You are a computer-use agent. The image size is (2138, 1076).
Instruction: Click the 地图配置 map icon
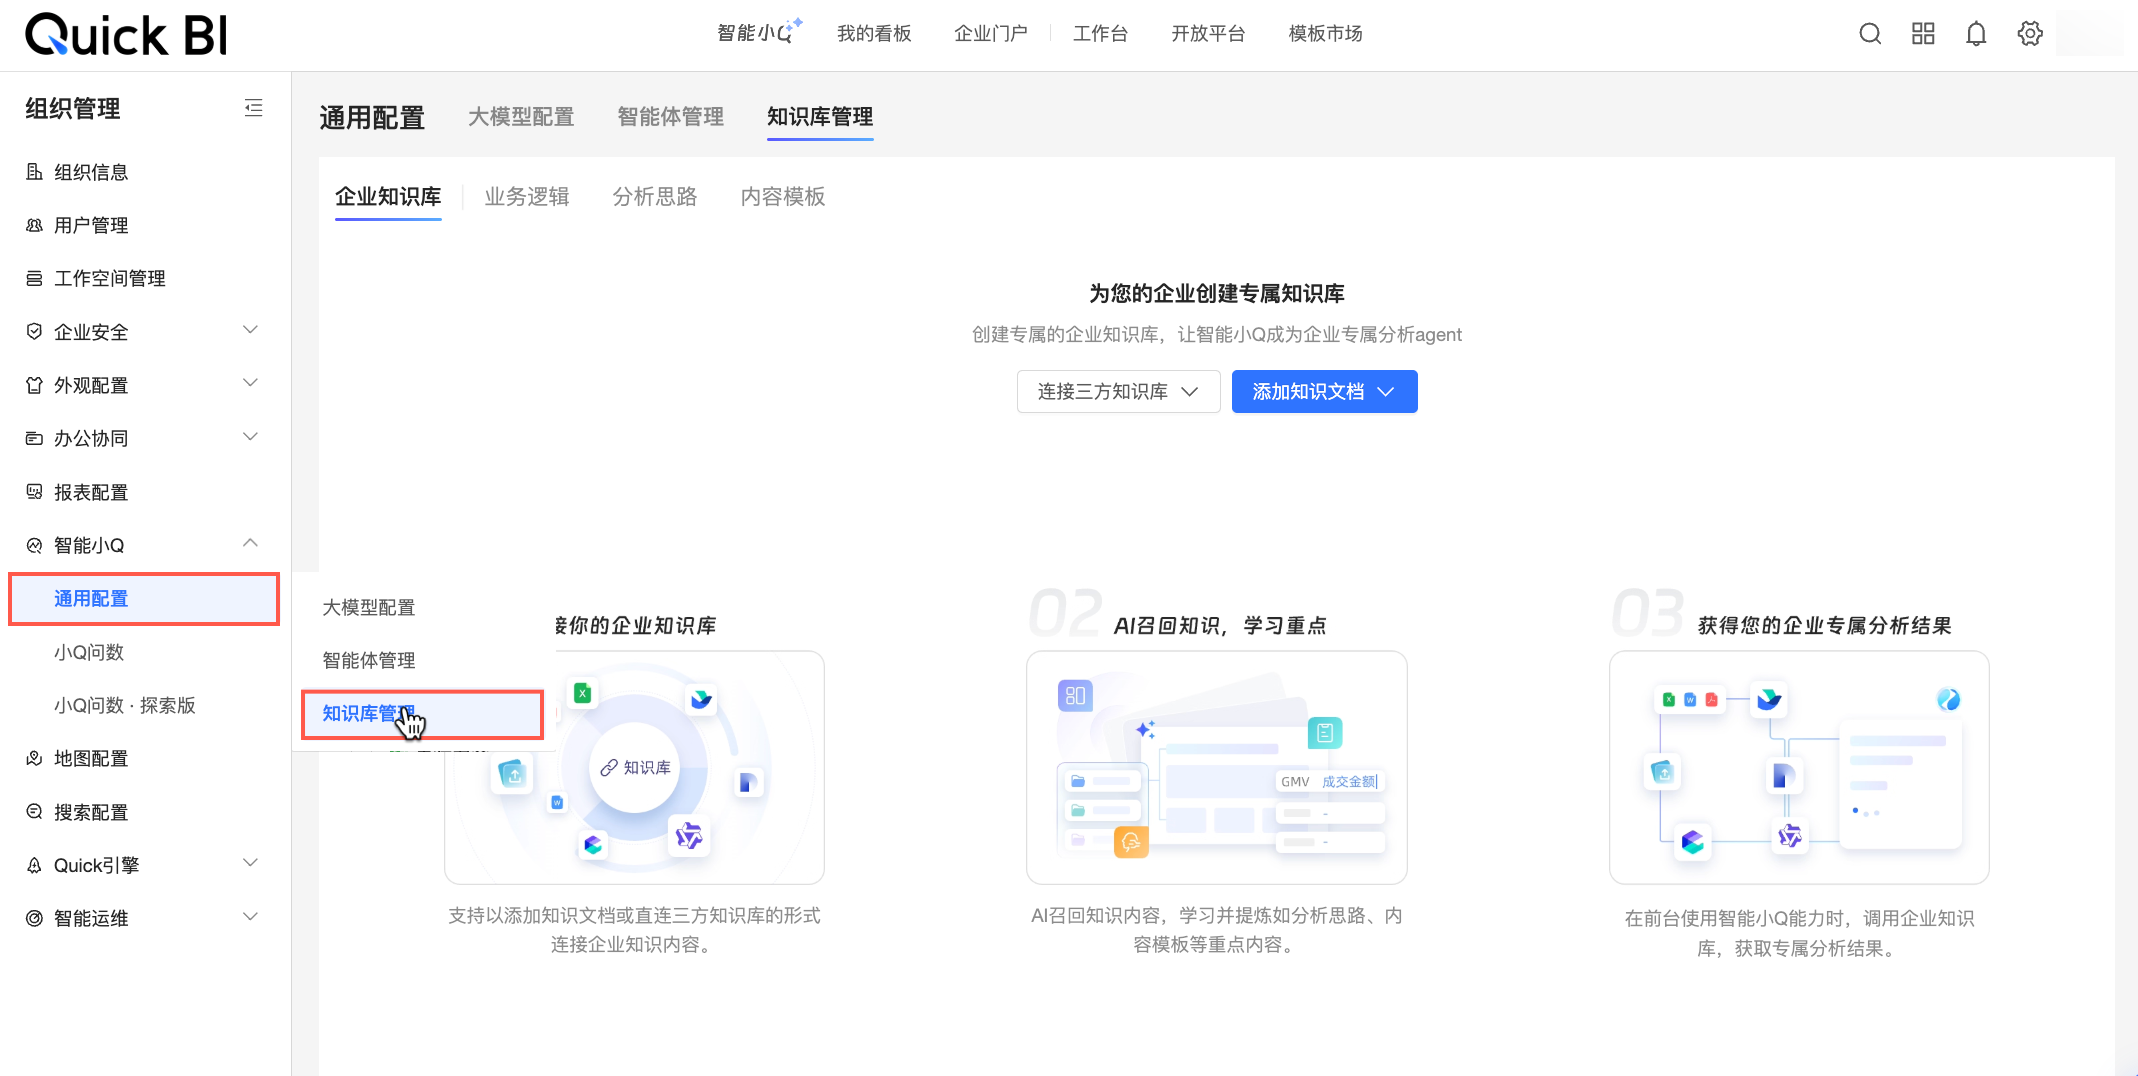pos(34,758)
